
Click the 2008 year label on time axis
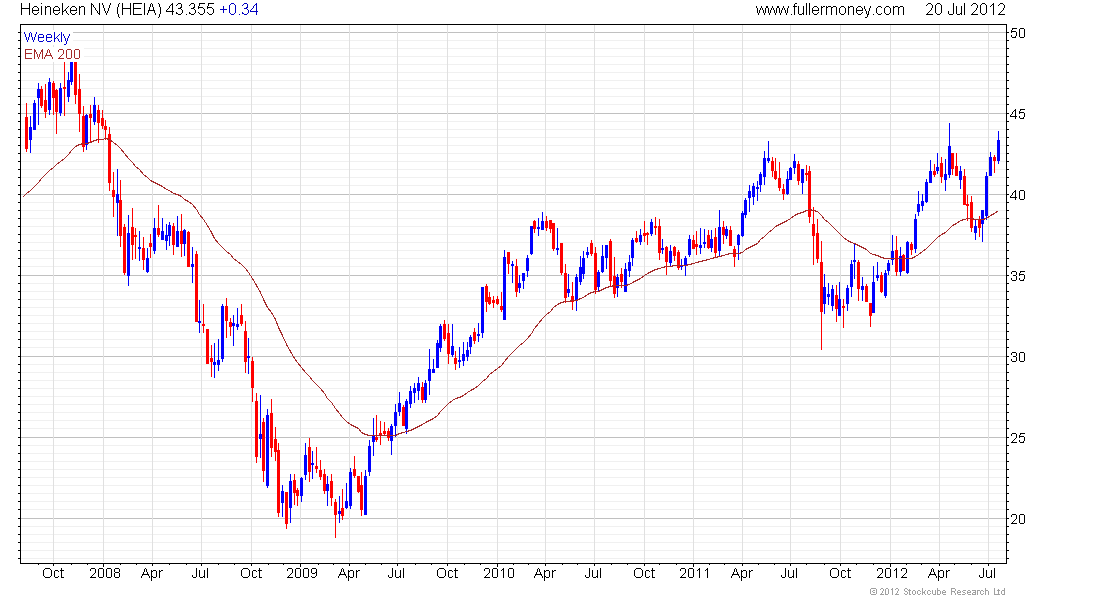click(x=105, y=573)
